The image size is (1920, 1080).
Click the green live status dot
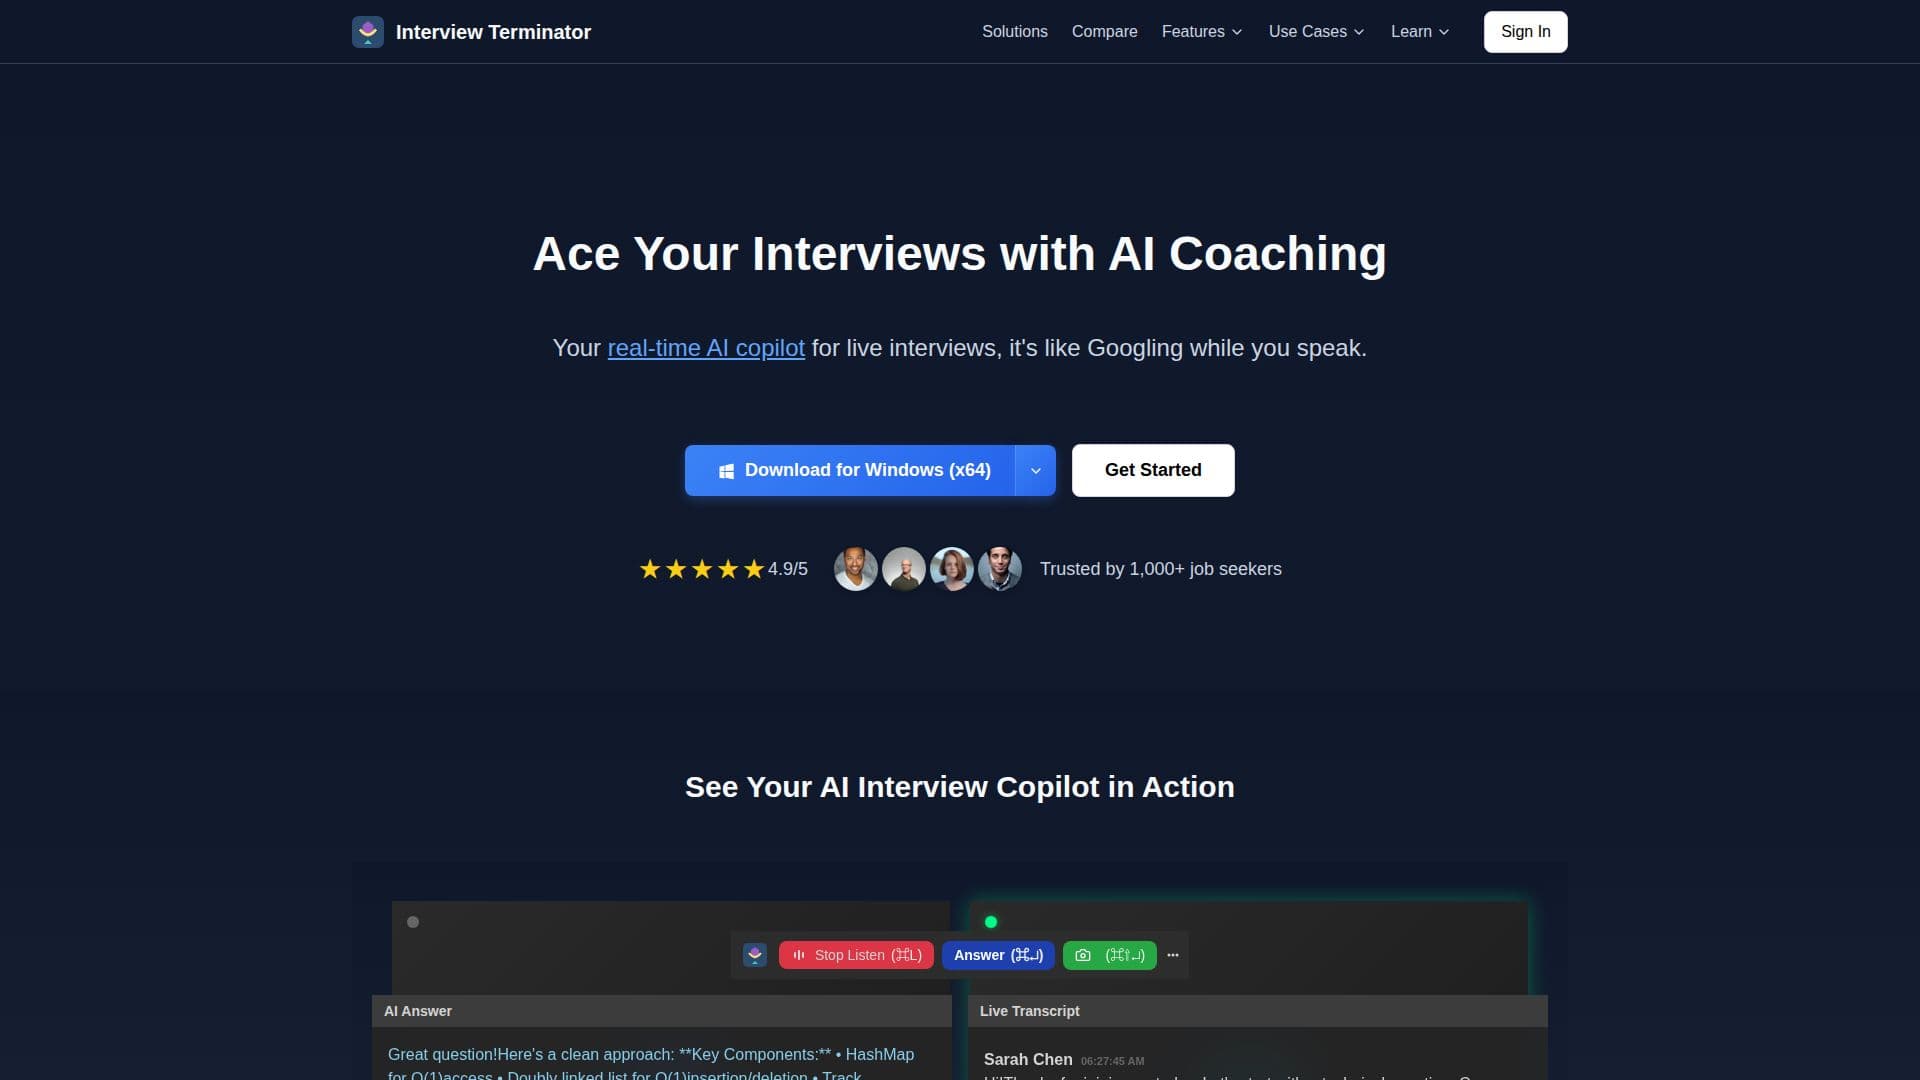coord(991,922)
